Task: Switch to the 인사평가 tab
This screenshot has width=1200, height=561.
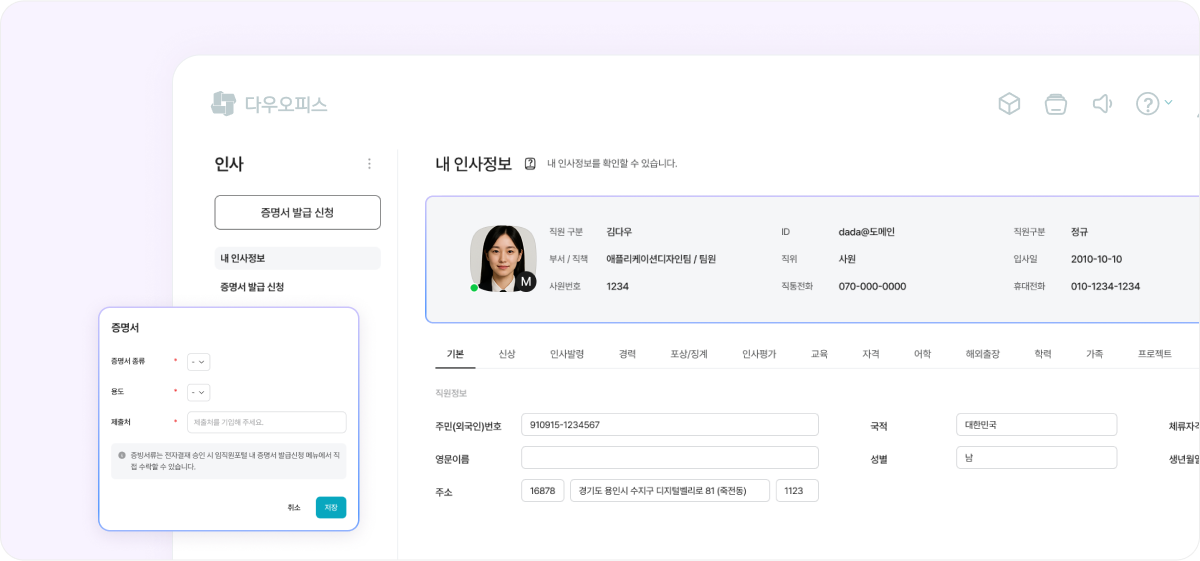Action: coord(759,354)
